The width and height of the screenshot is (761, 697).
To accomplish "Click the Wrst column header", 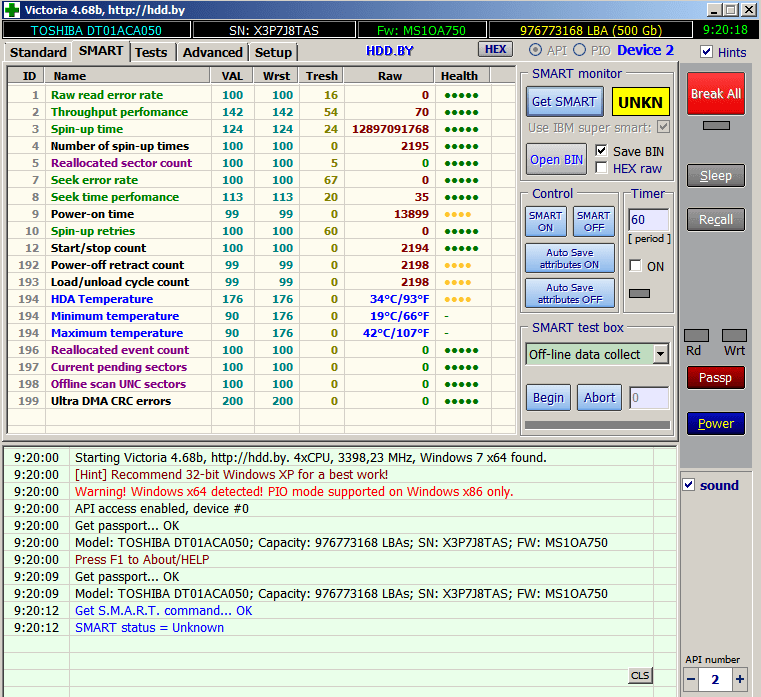I will [276, 76].
